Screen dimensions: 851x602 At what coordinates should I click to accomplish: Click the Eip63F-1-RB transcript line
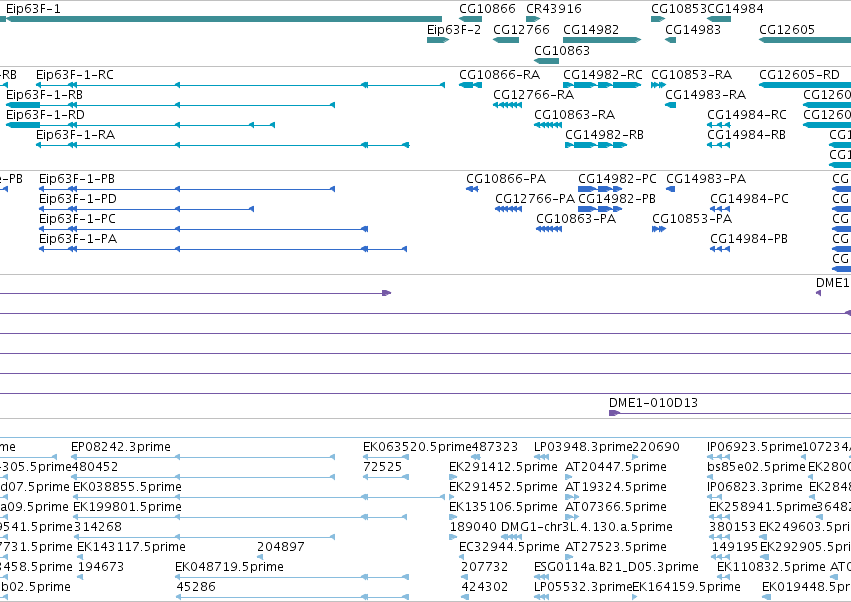click(170, 105)
